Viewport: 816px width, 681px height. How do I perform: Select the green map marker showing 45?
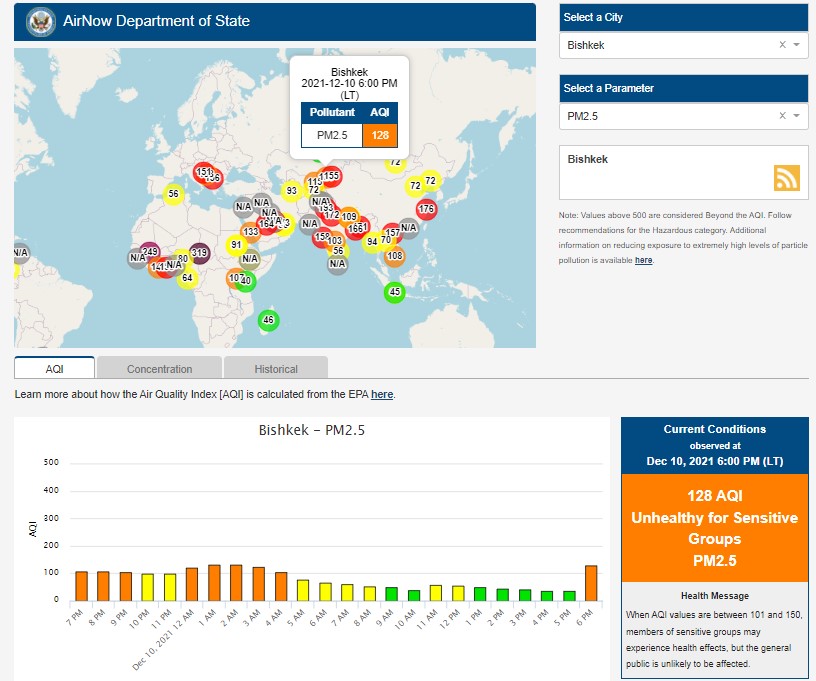click(x=394, y=292)
